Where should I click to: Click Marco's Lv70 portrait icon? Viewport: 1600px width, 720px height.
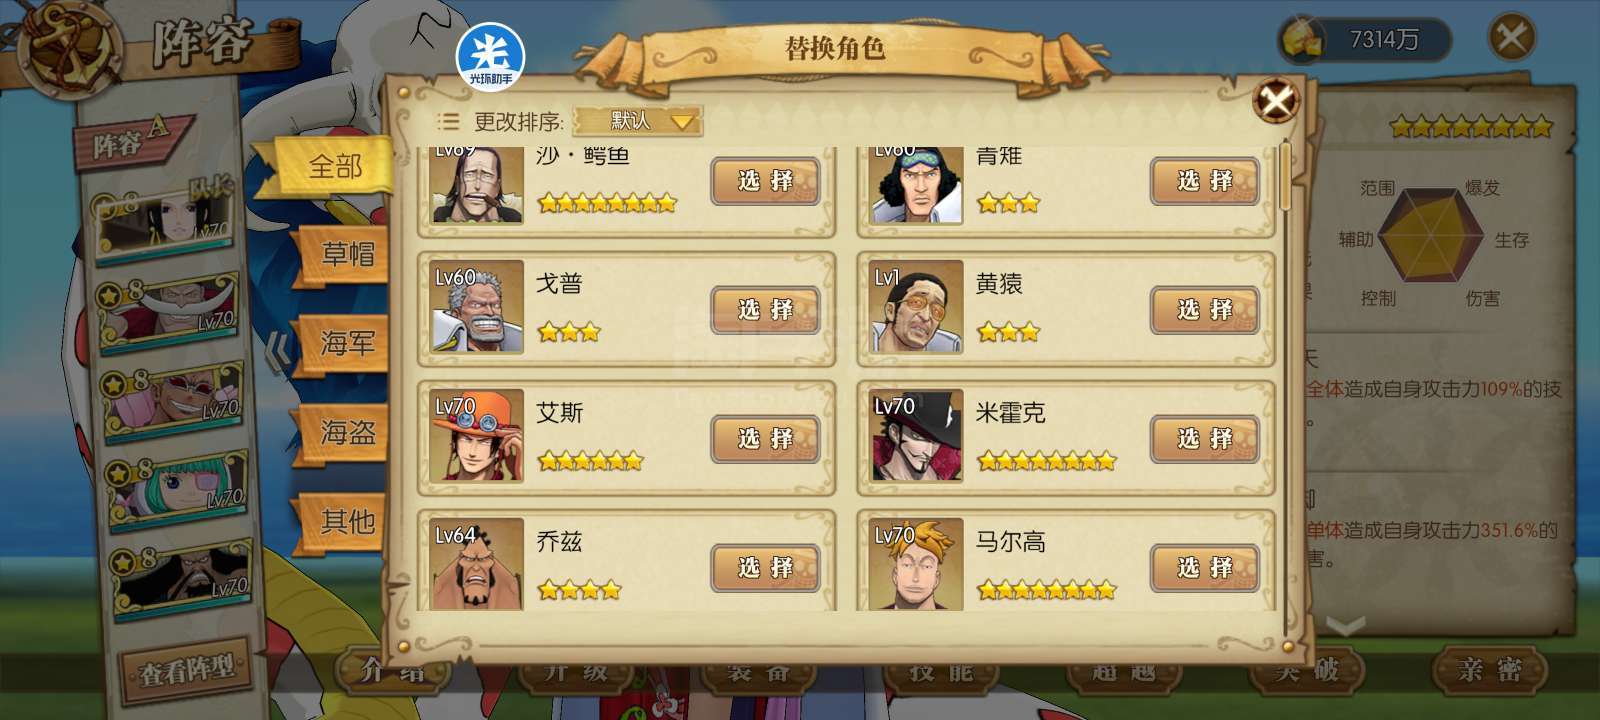(x=916, y=564)
